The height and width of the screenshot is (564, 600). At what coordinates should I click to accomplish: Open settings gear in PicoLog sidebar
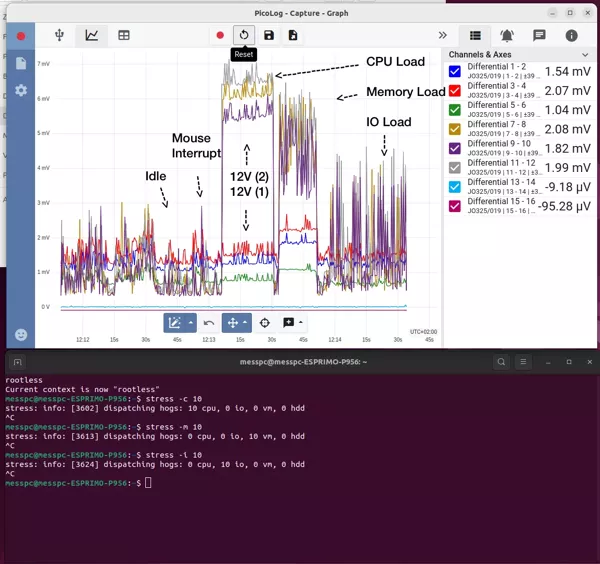tap(21, 90)
